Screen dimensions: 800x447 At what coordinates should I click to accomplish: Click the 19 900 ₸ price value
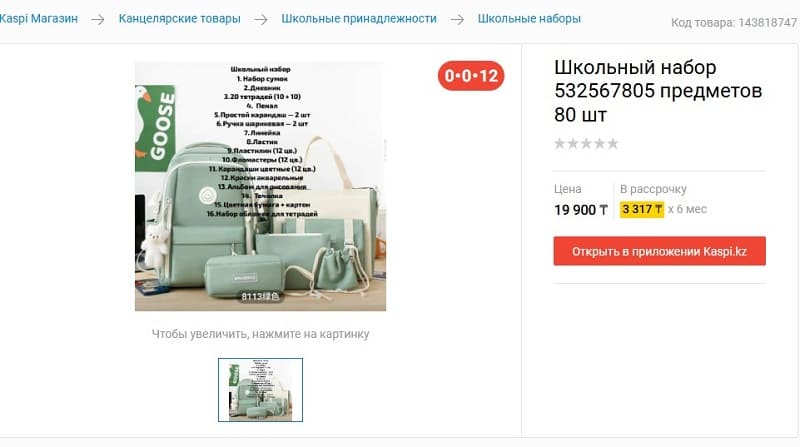pos(581,210)
